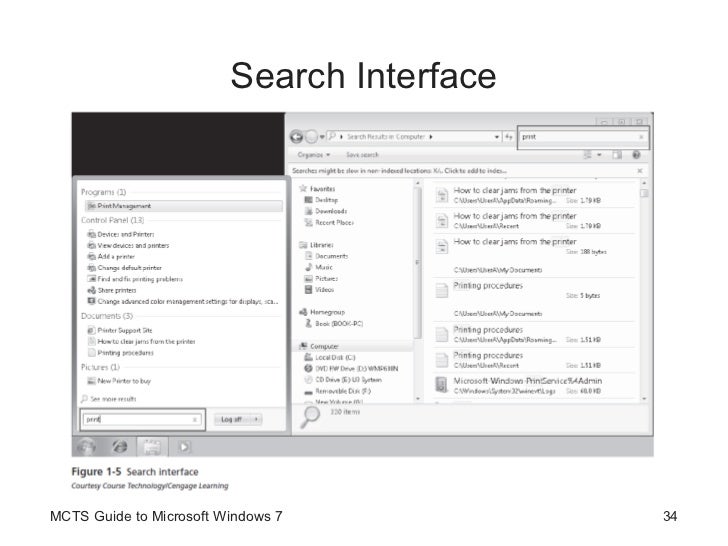This screenshot has width=728, height=546.
Task: Open Devices and Printers control panel entry
Action: pyautogui.click(x=121, y=234)
